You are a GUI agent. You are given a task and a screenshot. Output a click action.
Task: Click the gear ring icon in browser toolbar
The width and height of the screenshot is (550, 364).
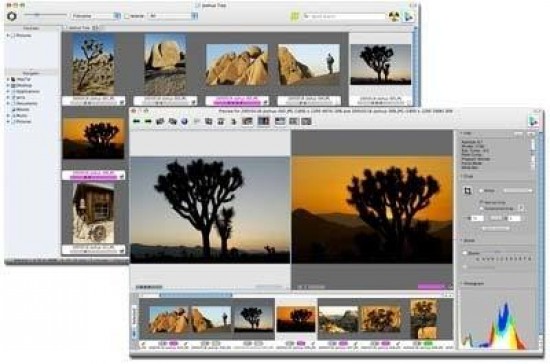click(12, 16)
